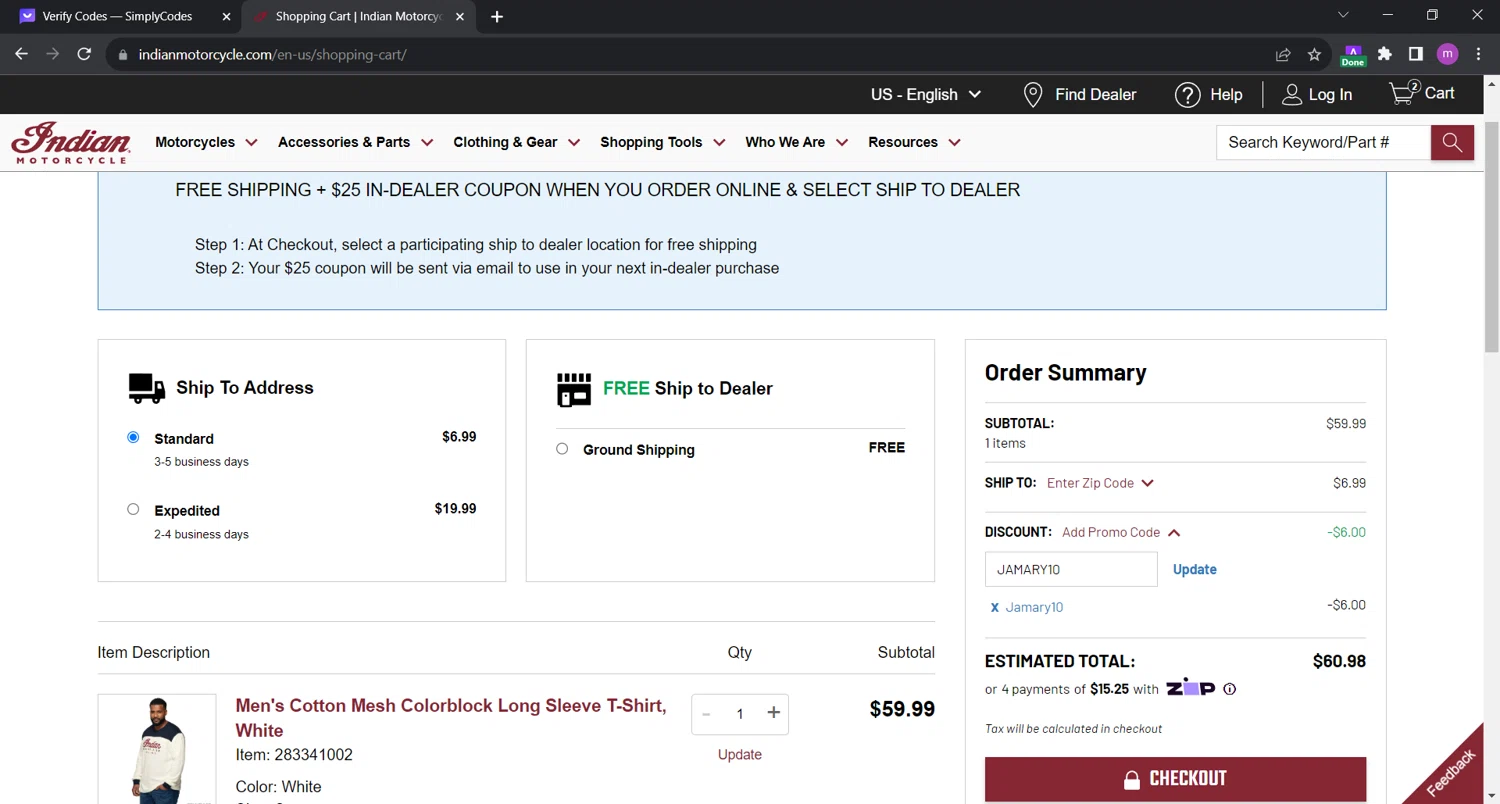Select the Shopping Cart browser tab
The image size is (1500, 804).
(x=358, y=16)
